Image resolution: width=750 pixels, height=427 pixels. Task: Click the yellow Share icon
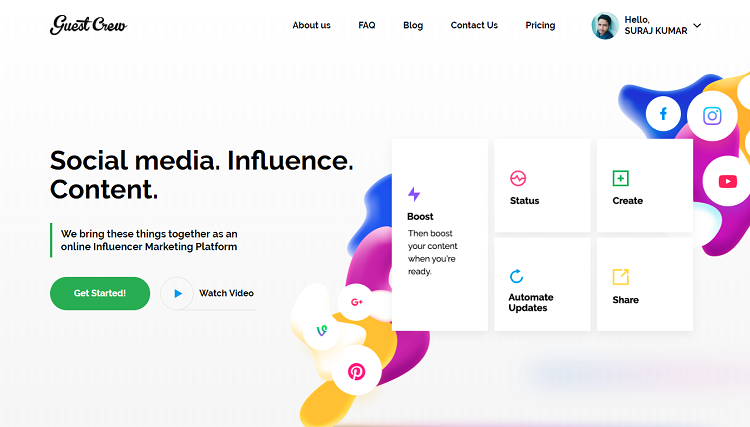[x=620, y=276]
